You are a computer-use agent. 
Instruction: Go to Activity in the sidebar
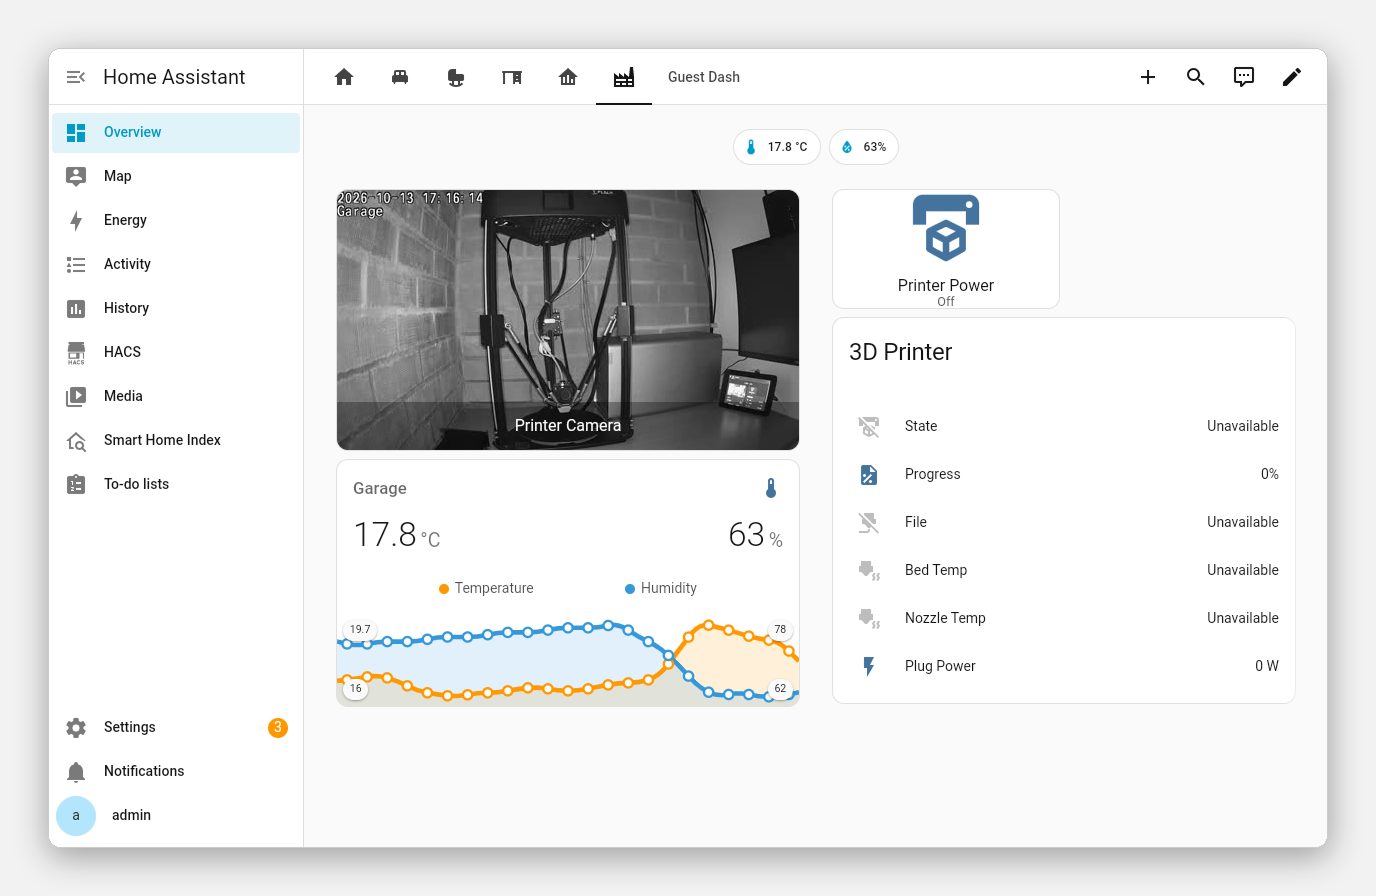[176, 265]
